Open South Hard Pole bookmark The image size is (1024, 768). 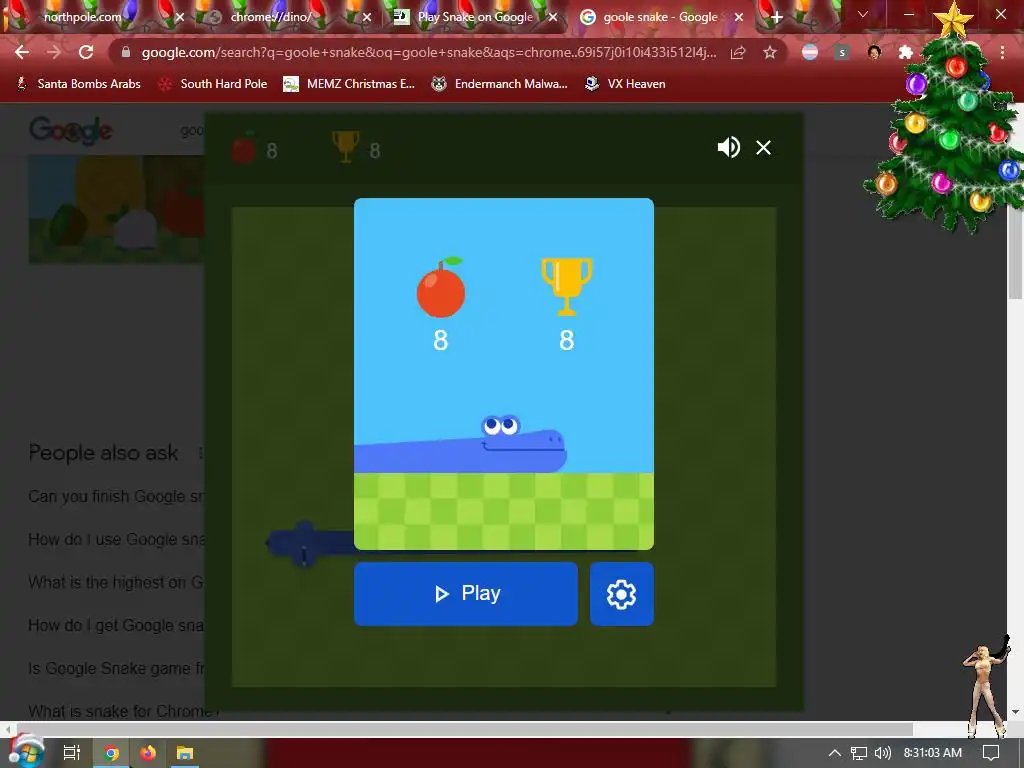pos(213,84)
